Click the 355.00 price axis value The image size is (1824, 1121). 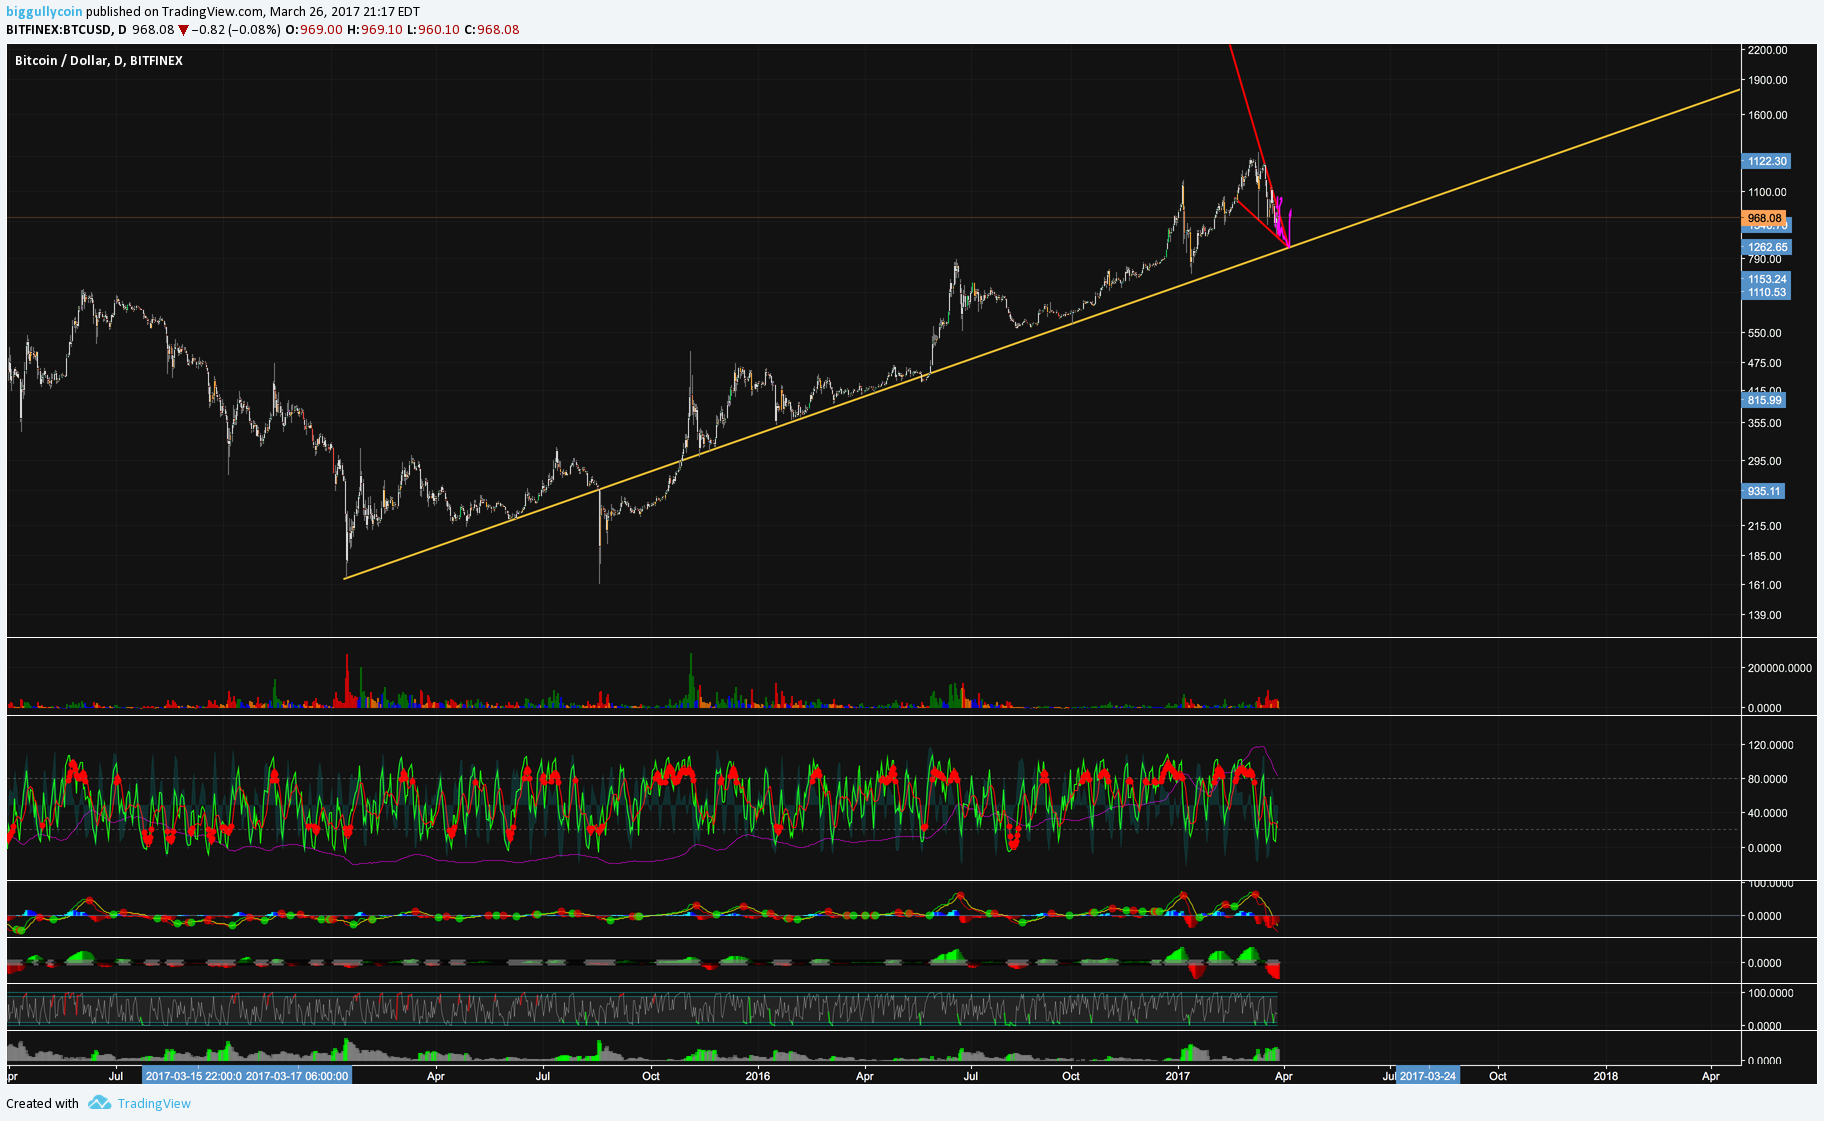[x=1764, y=423]
